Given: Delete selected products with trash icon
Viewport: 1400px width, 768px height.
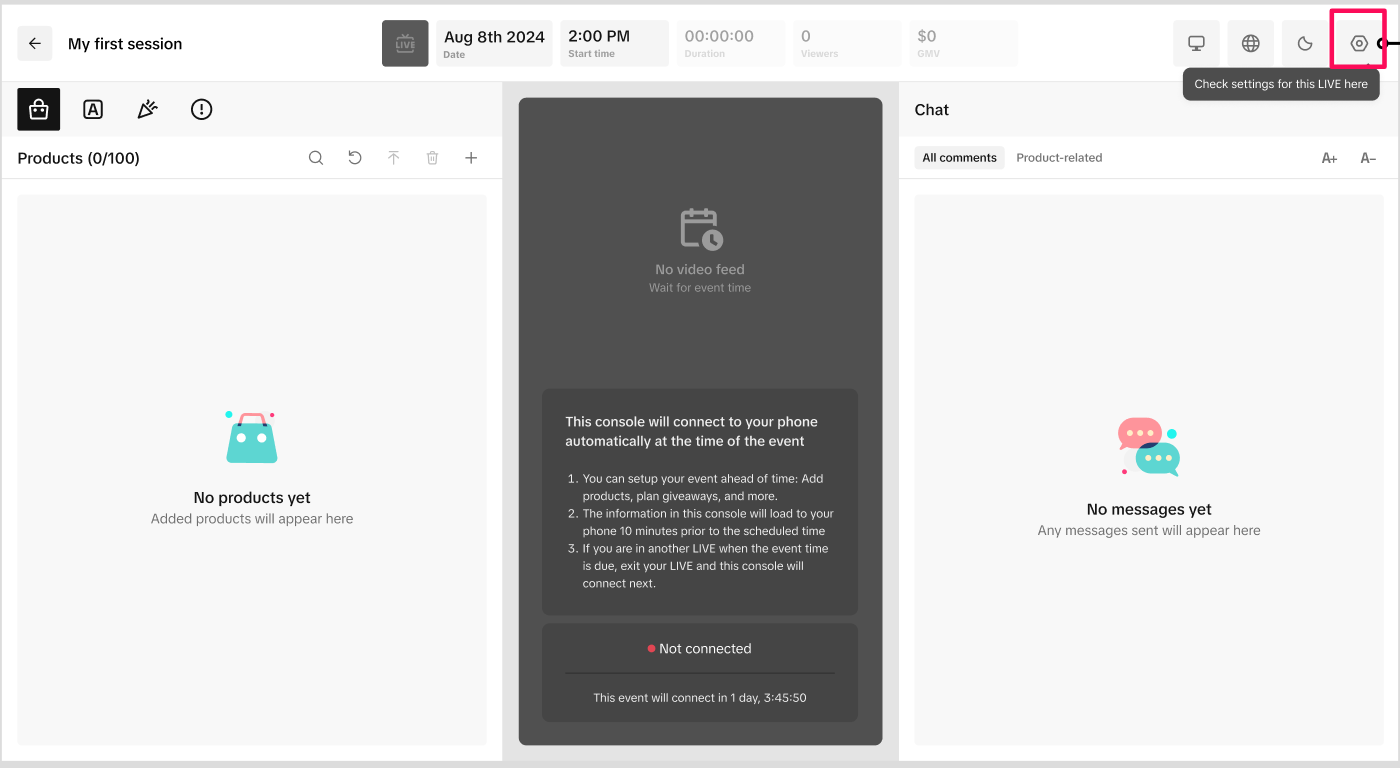Looking at the screenshot, I should (432, 158).
